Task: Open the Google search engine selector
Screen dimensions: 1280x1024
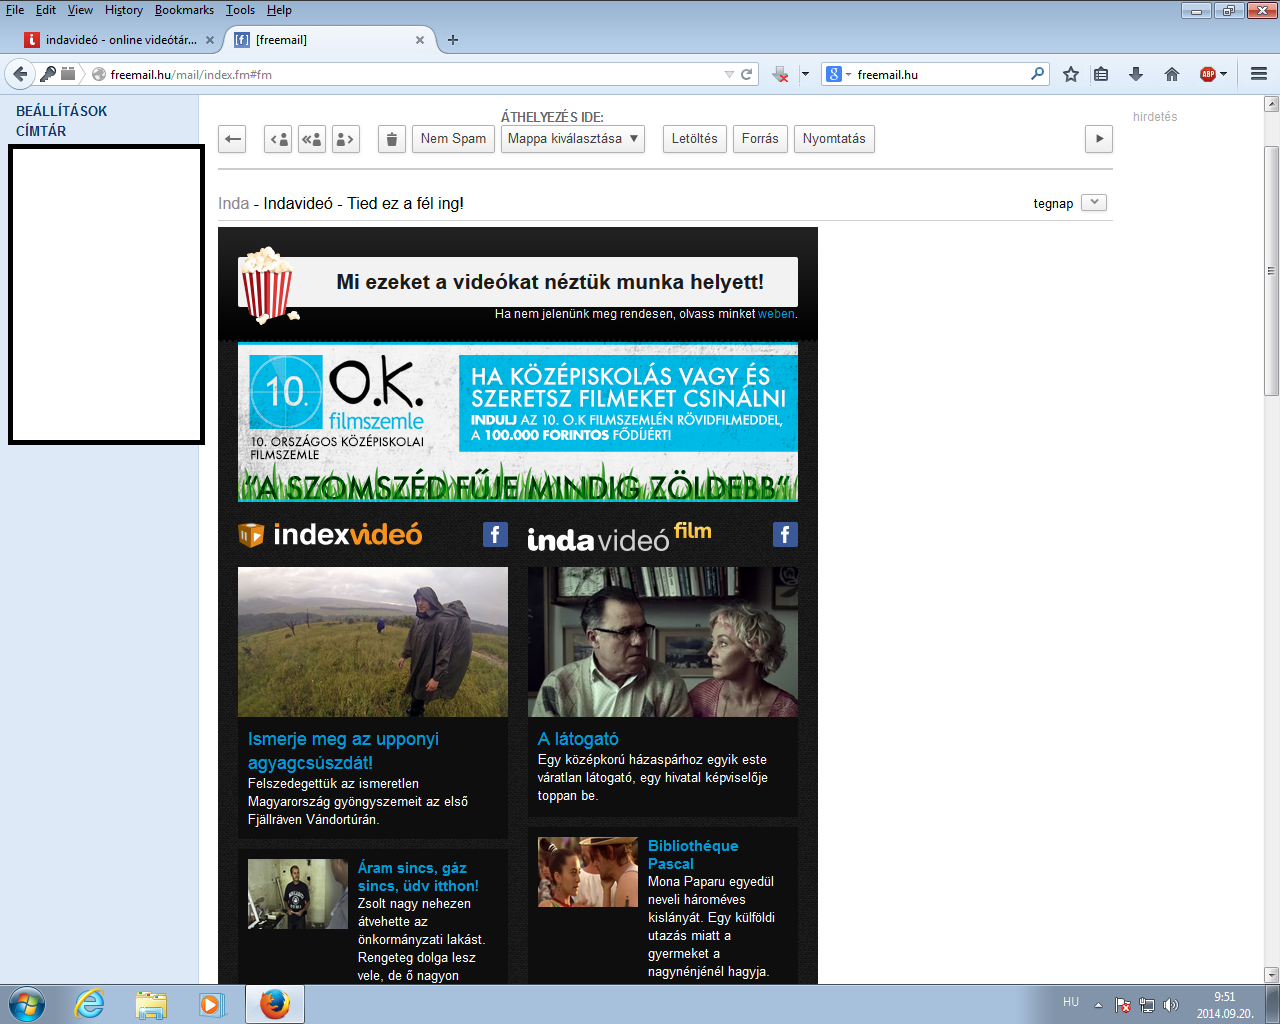Action: [838, 74]
